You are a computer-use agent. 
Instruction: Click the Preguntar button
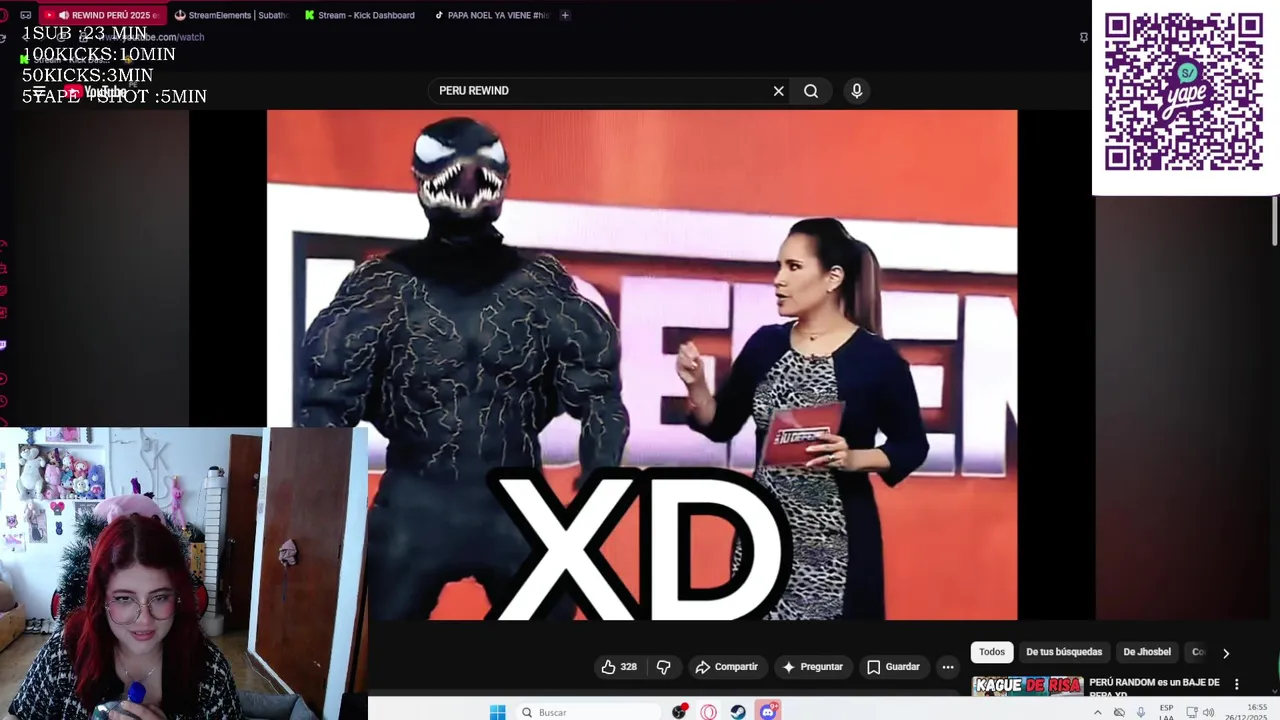click(x=813, y=667)
